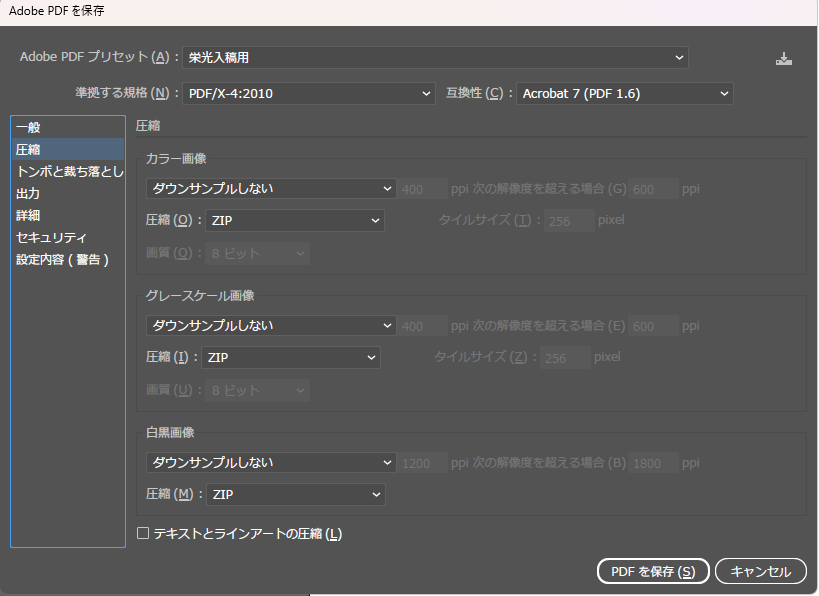Click カラー画像 400 ppi resolution field
Image resolution: width=819 pixels, height=596 pixels.
pyautogui.click(x=423, y=189)
